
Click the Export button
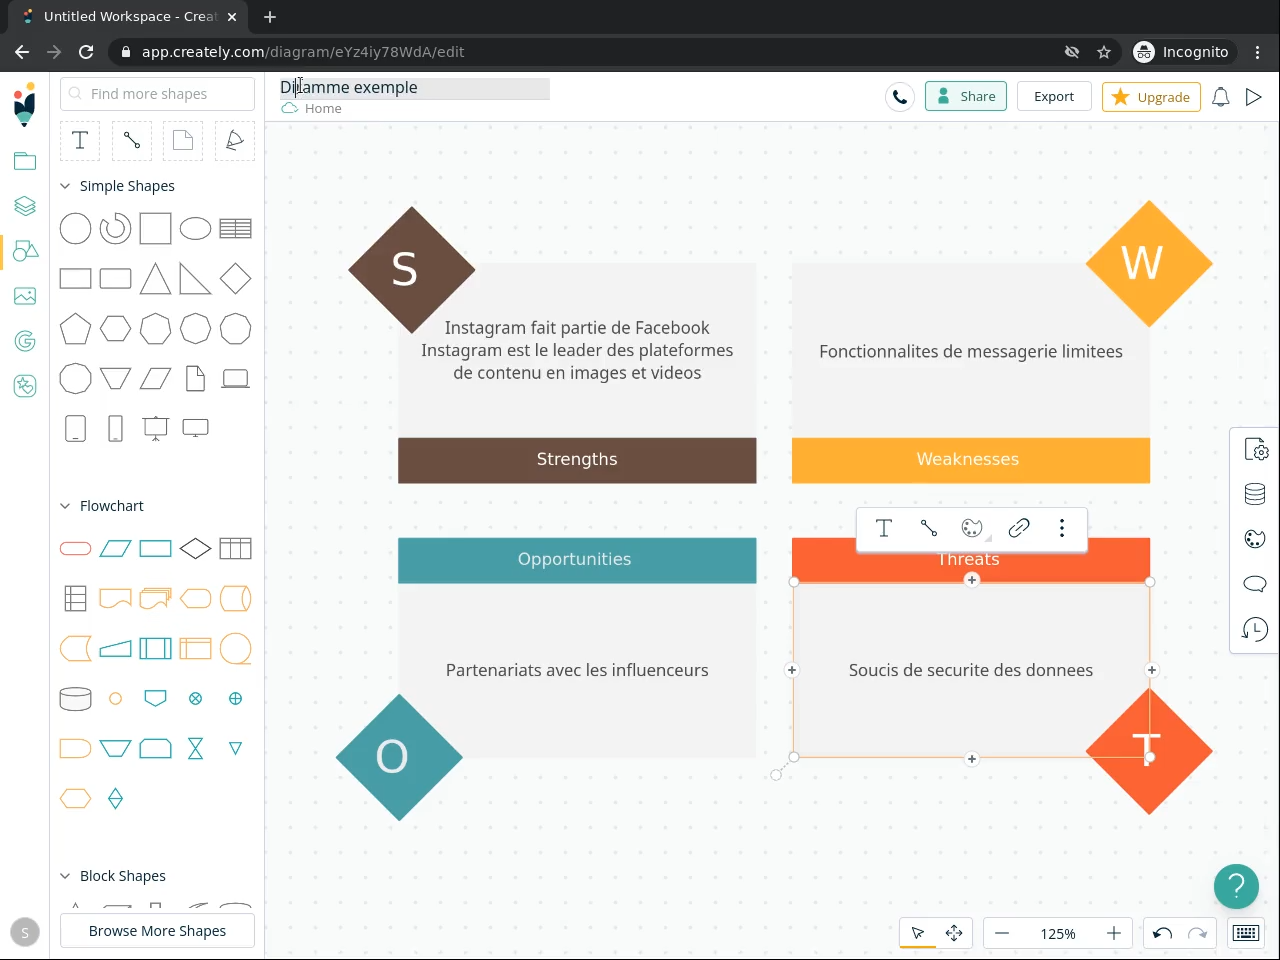(x=1054, y=97)
